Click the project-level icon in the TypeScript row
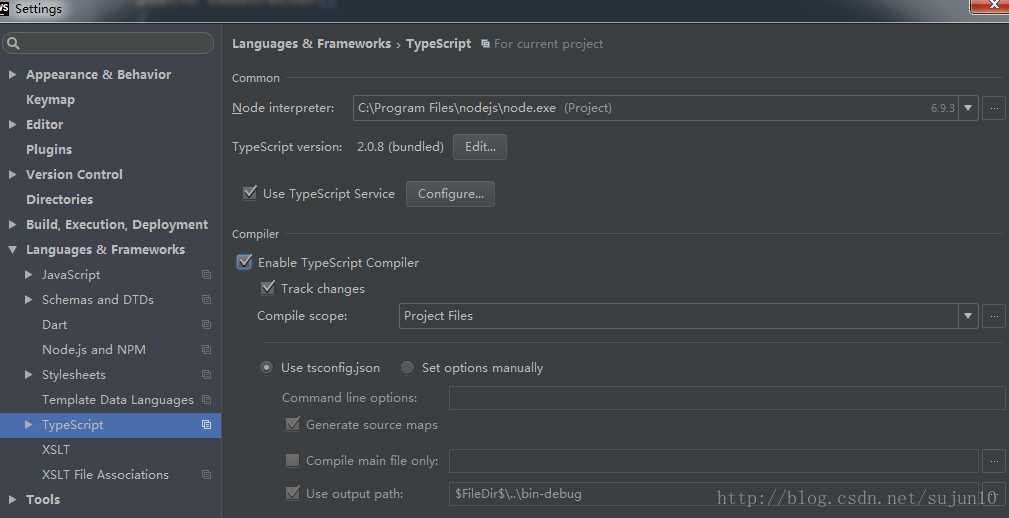Screen dimensions: 1009x518 click(x=206, y=425)
